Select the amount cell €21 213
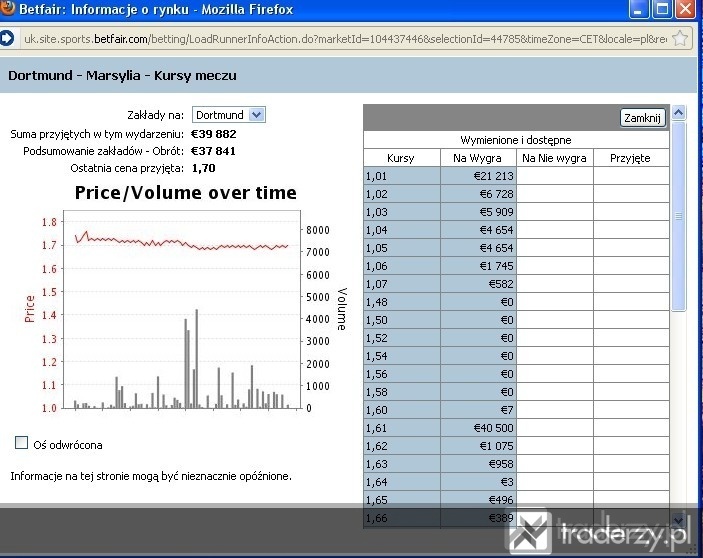This screenshot has height=558, width=703. (478, 176)
